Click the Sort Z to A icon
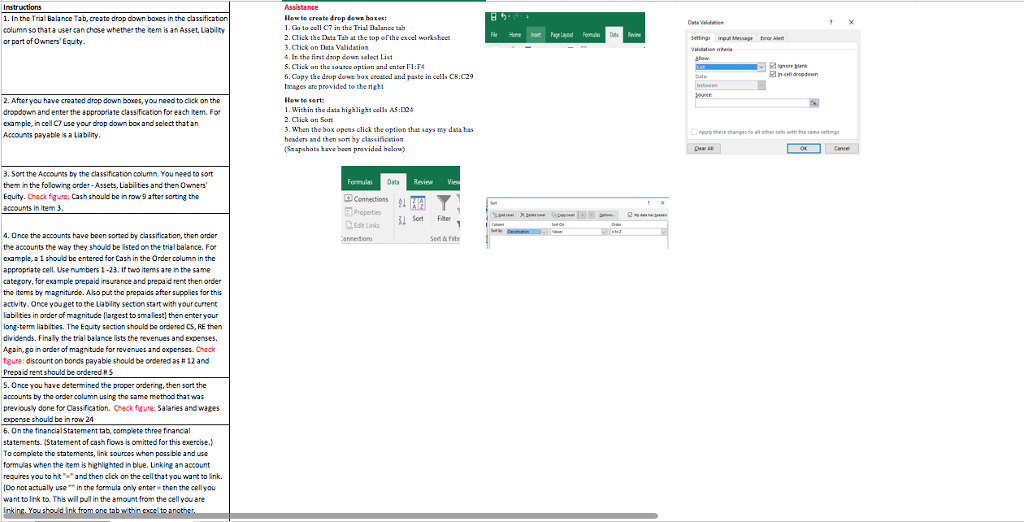Viewport: 1024px width, 522px height. pyautogui.click(x=400, y=218)
